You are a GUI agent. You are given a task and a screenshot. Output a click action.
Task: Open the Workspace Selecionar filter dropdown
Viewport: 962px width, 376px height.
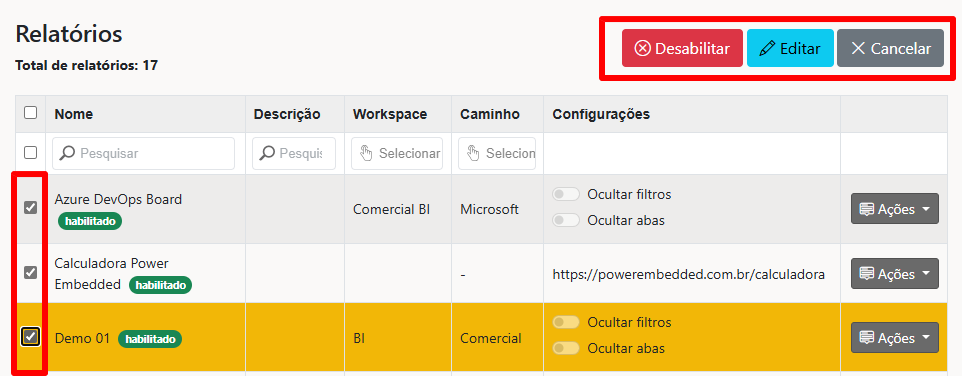tap(397, 153)
